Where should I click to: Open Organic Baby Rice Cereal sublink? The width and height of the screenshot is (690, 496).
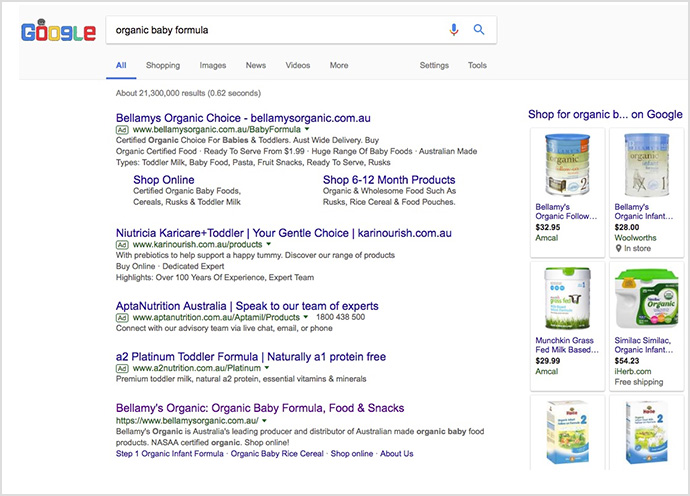(277, 454)
